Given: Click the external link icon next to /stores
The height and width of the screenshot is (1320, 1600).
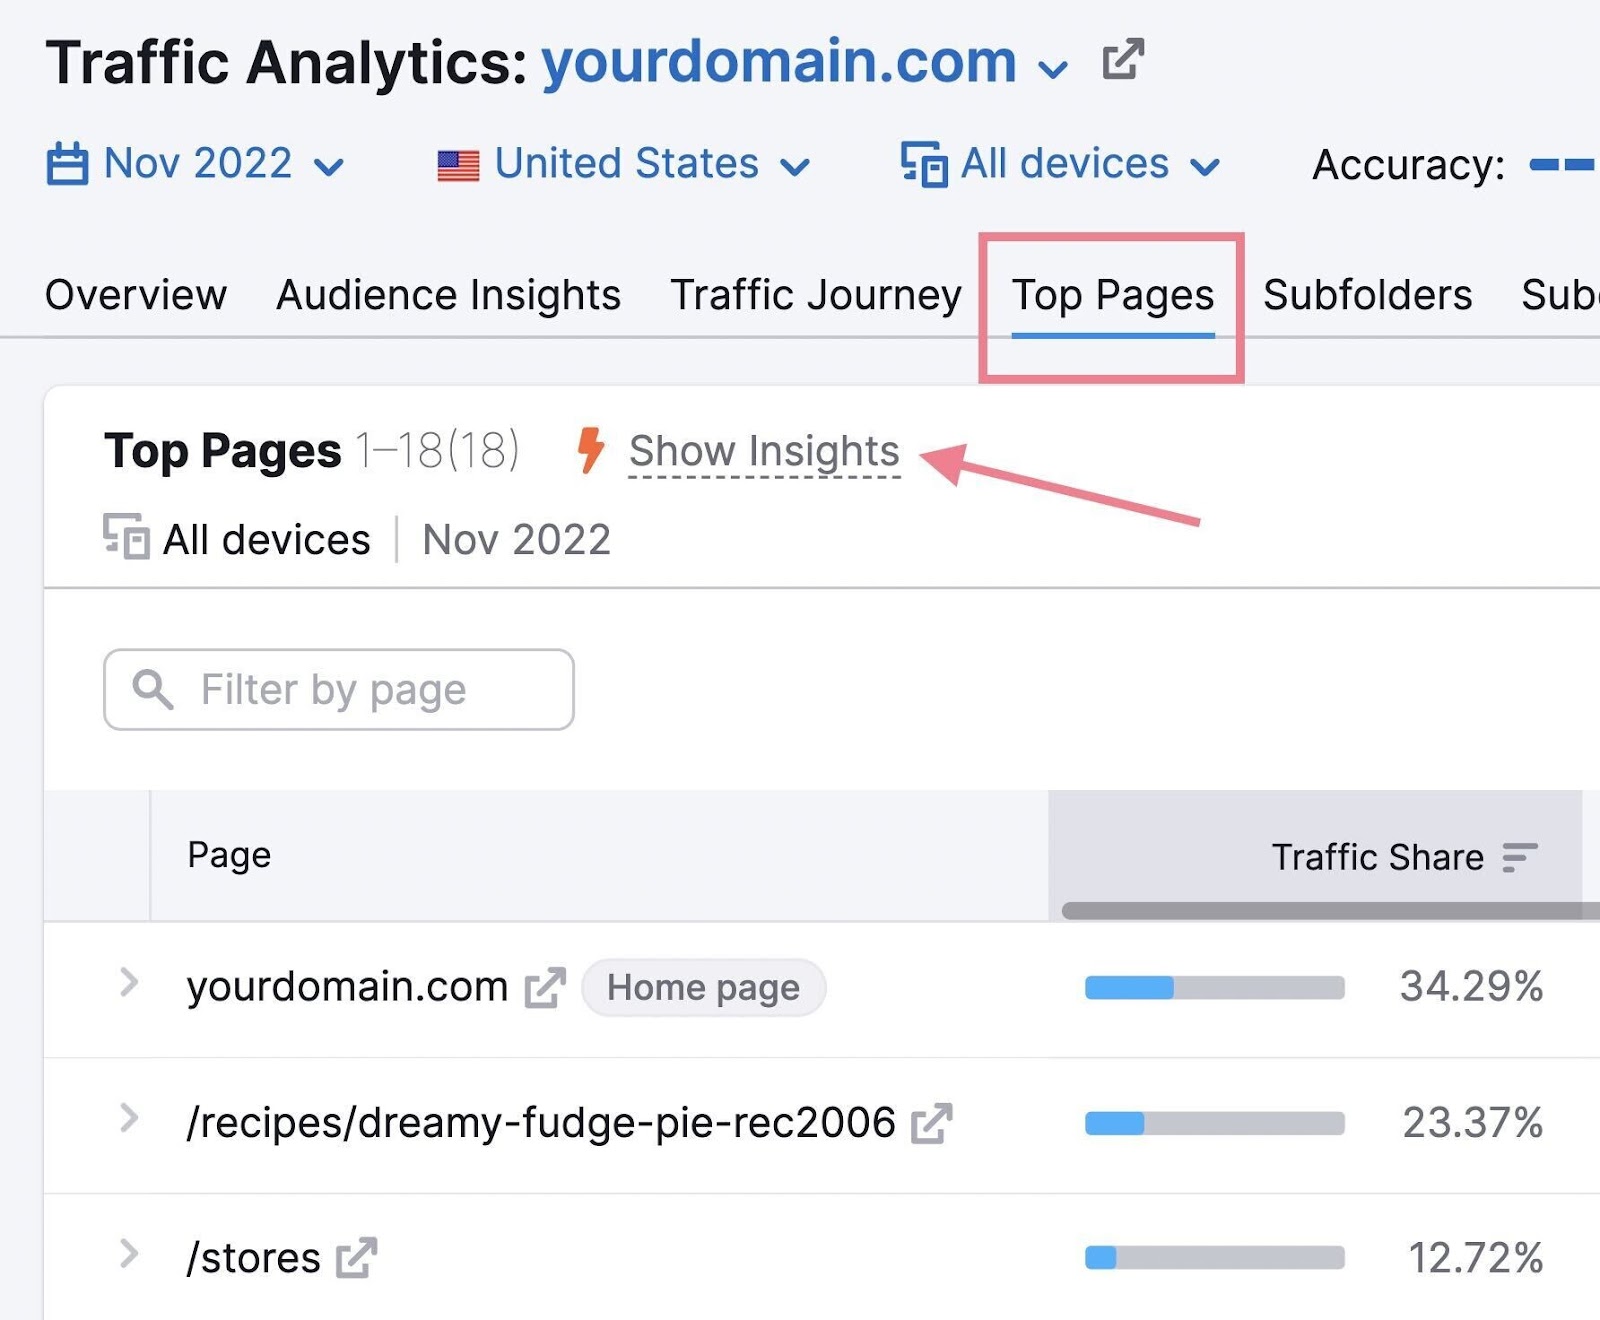Looking at the screenshot, I should 358,1258.
